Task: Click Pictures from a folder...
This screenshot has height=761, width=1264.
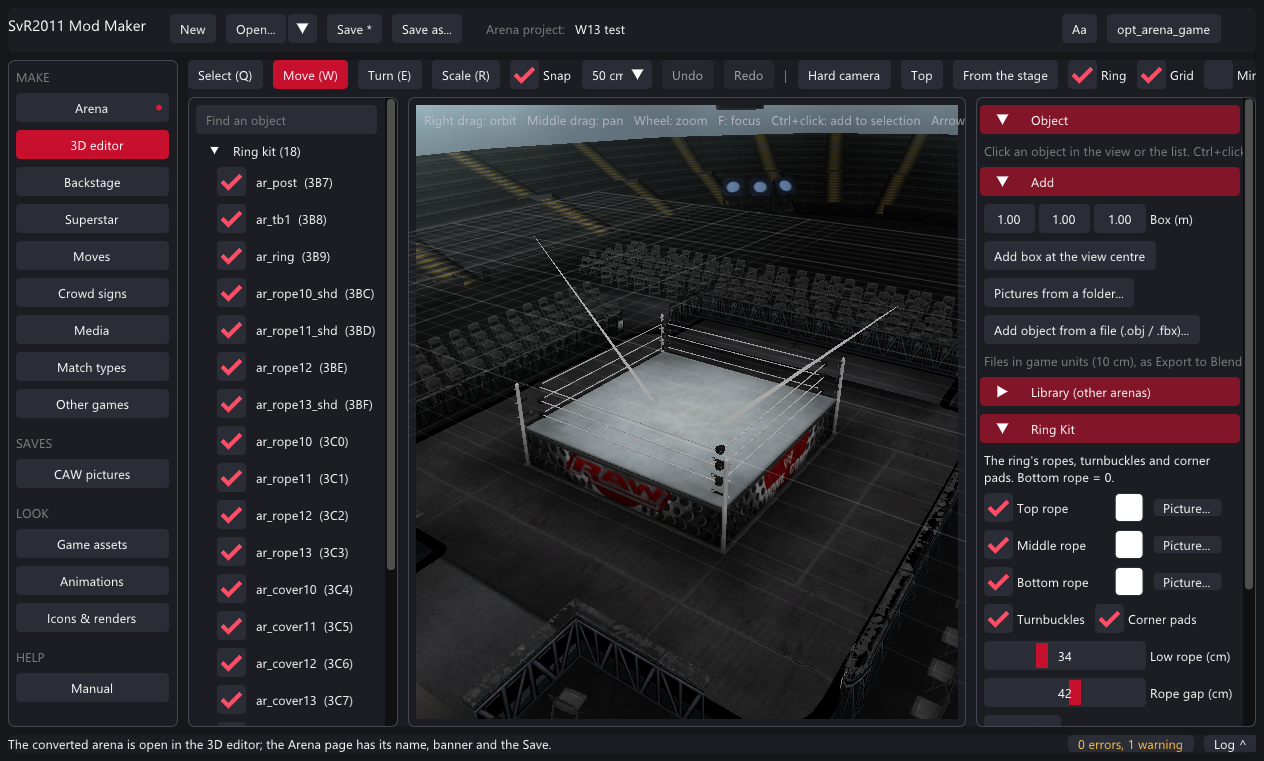Action: (1058, 293)
